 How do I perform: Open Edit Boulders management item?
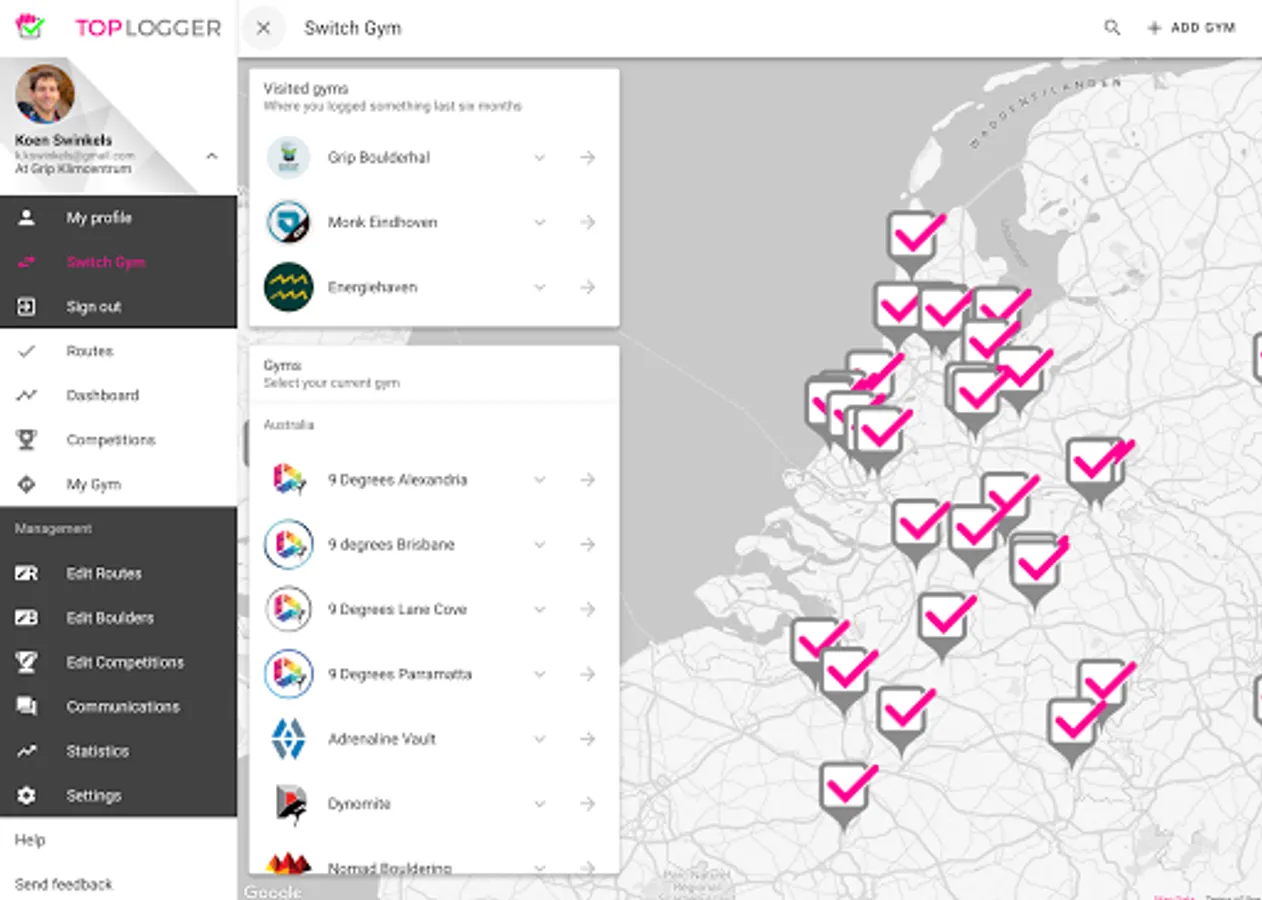point(118,617)
